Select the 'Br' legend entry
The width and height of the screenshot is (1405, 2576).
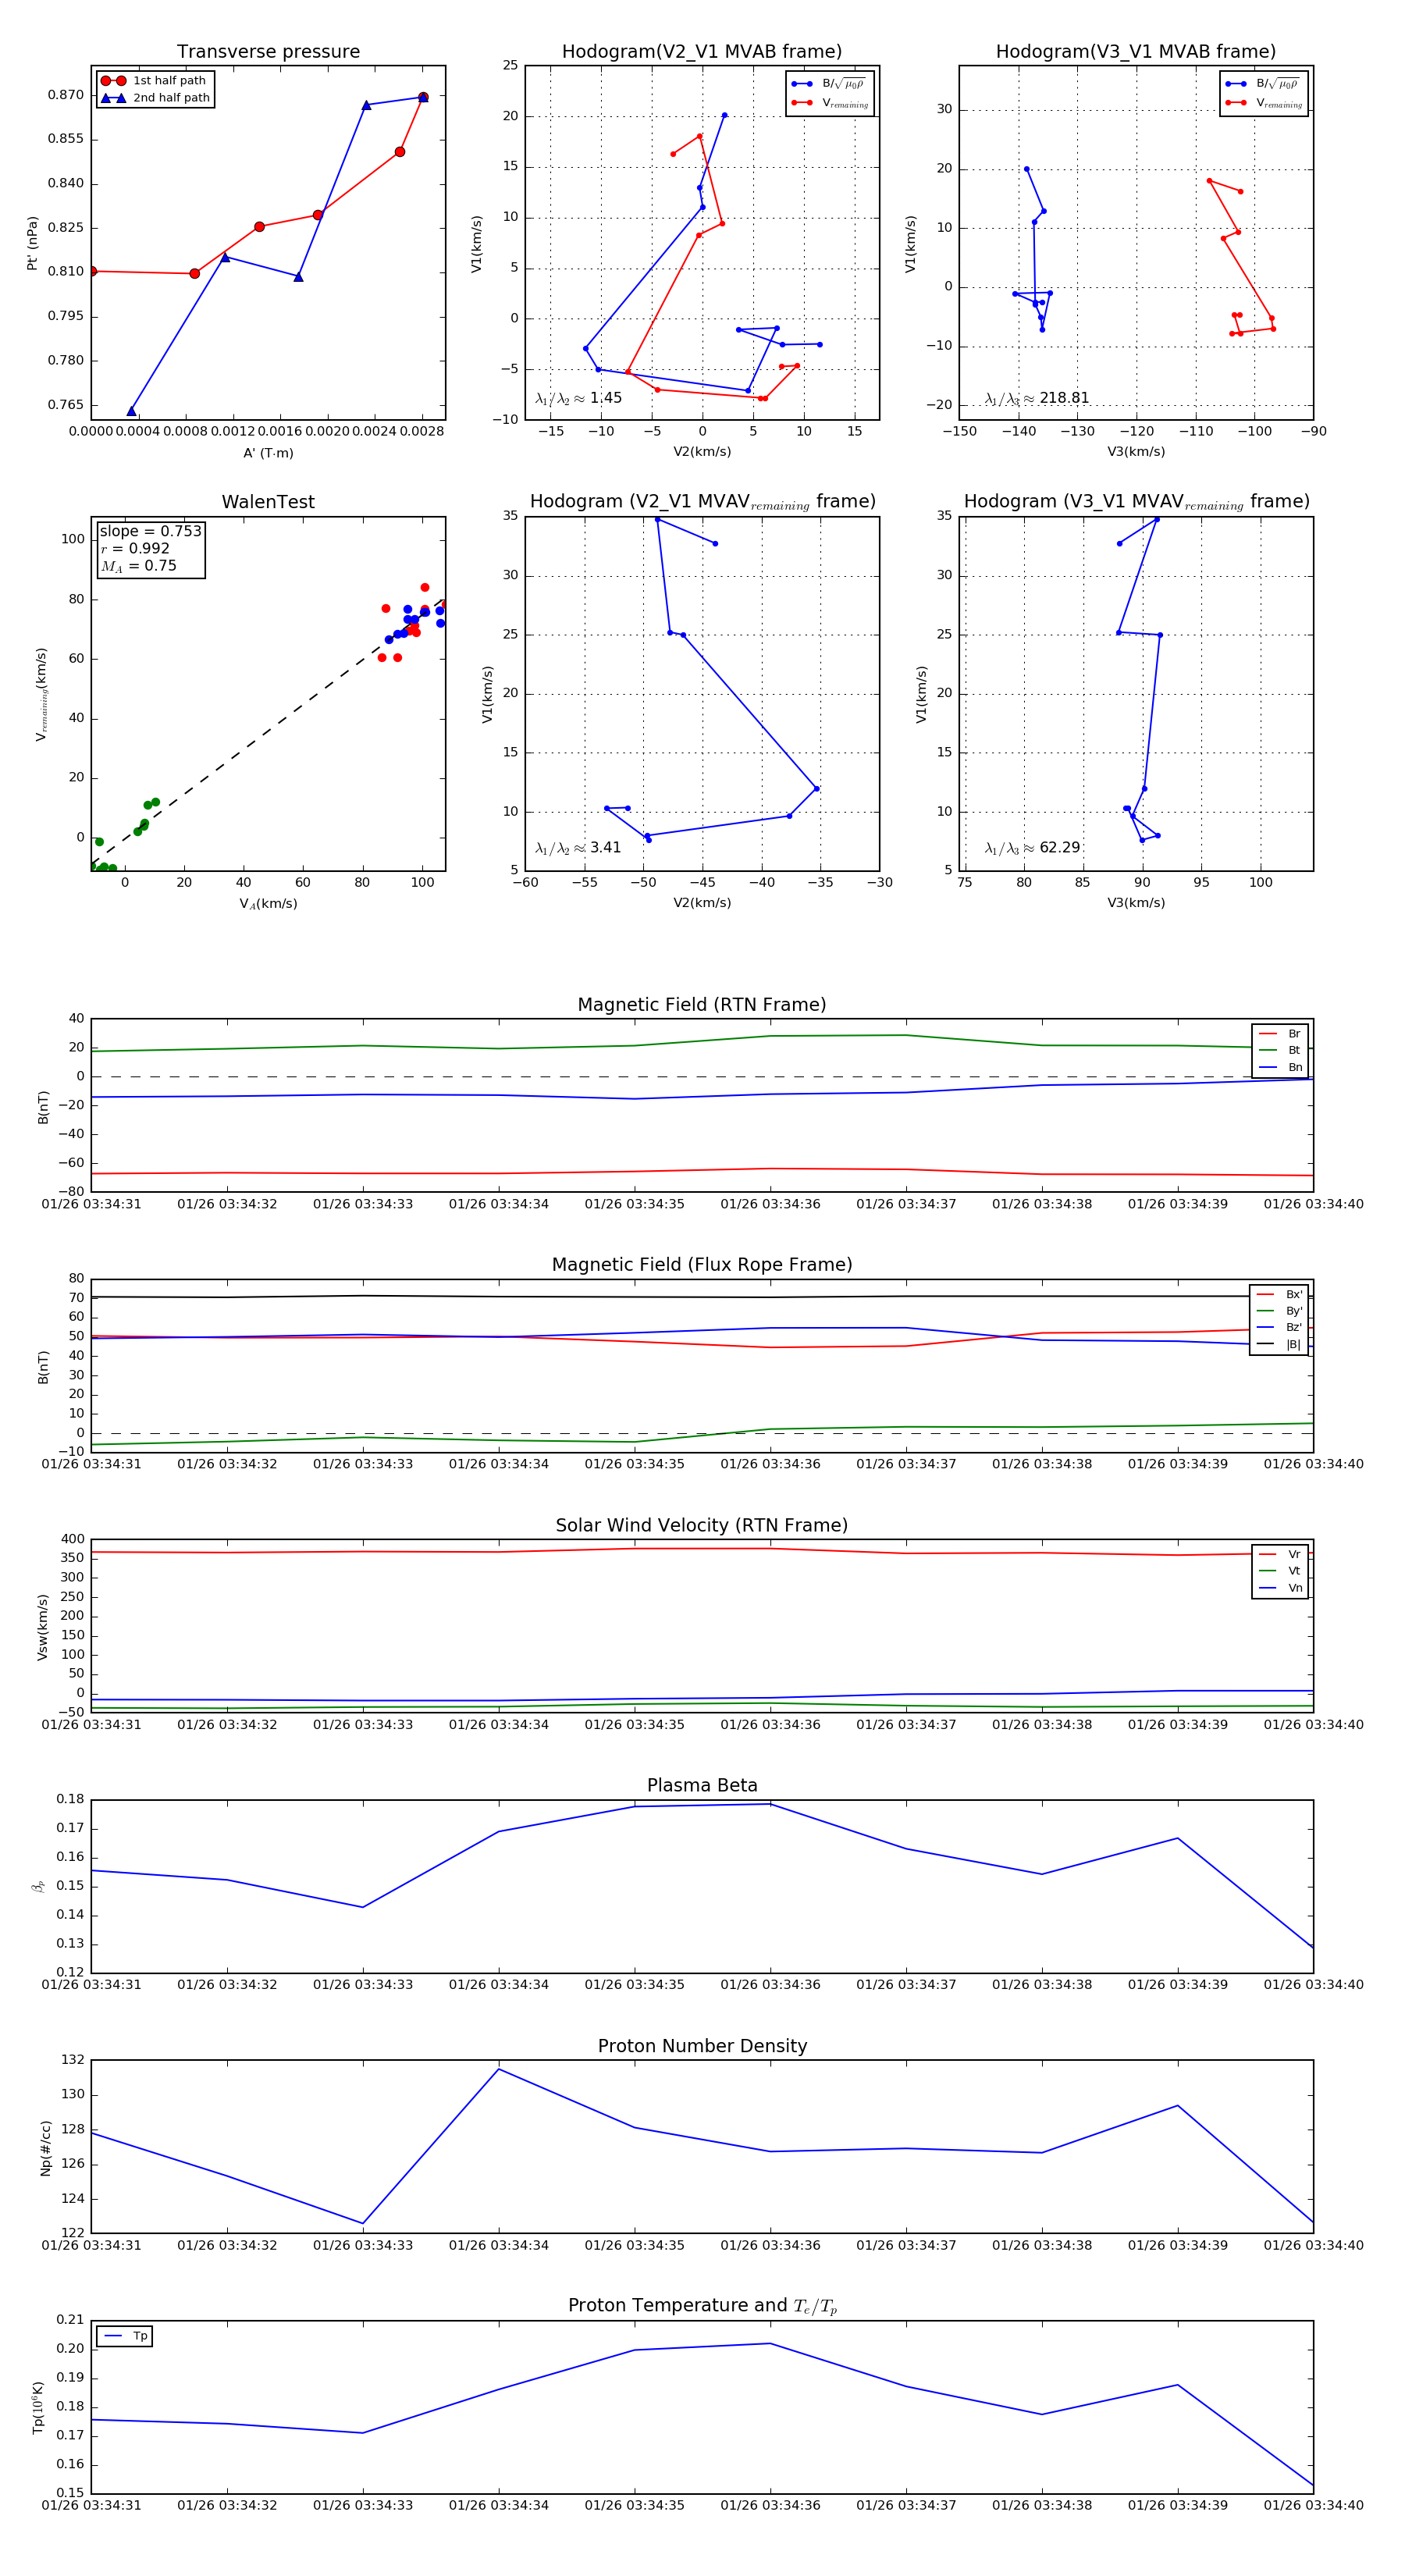point(1280,1033)
